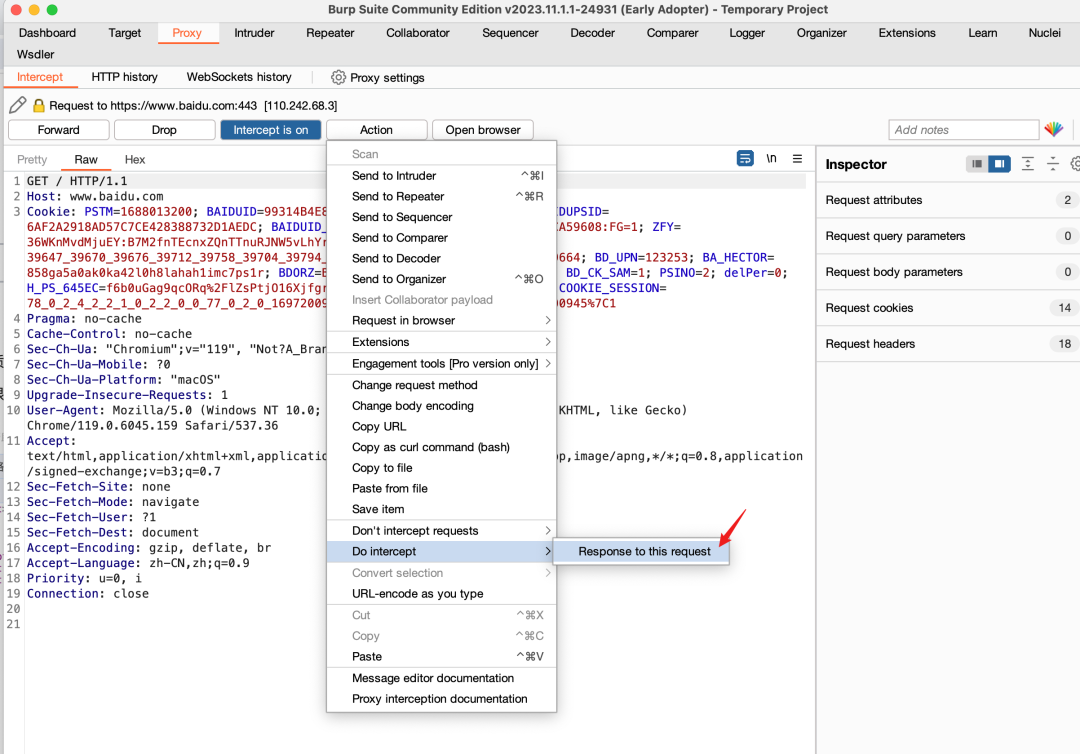Open the Intruder tab
Image resolution: width=1080 pixels, height=754 pixels.
[x=254, y=33]
